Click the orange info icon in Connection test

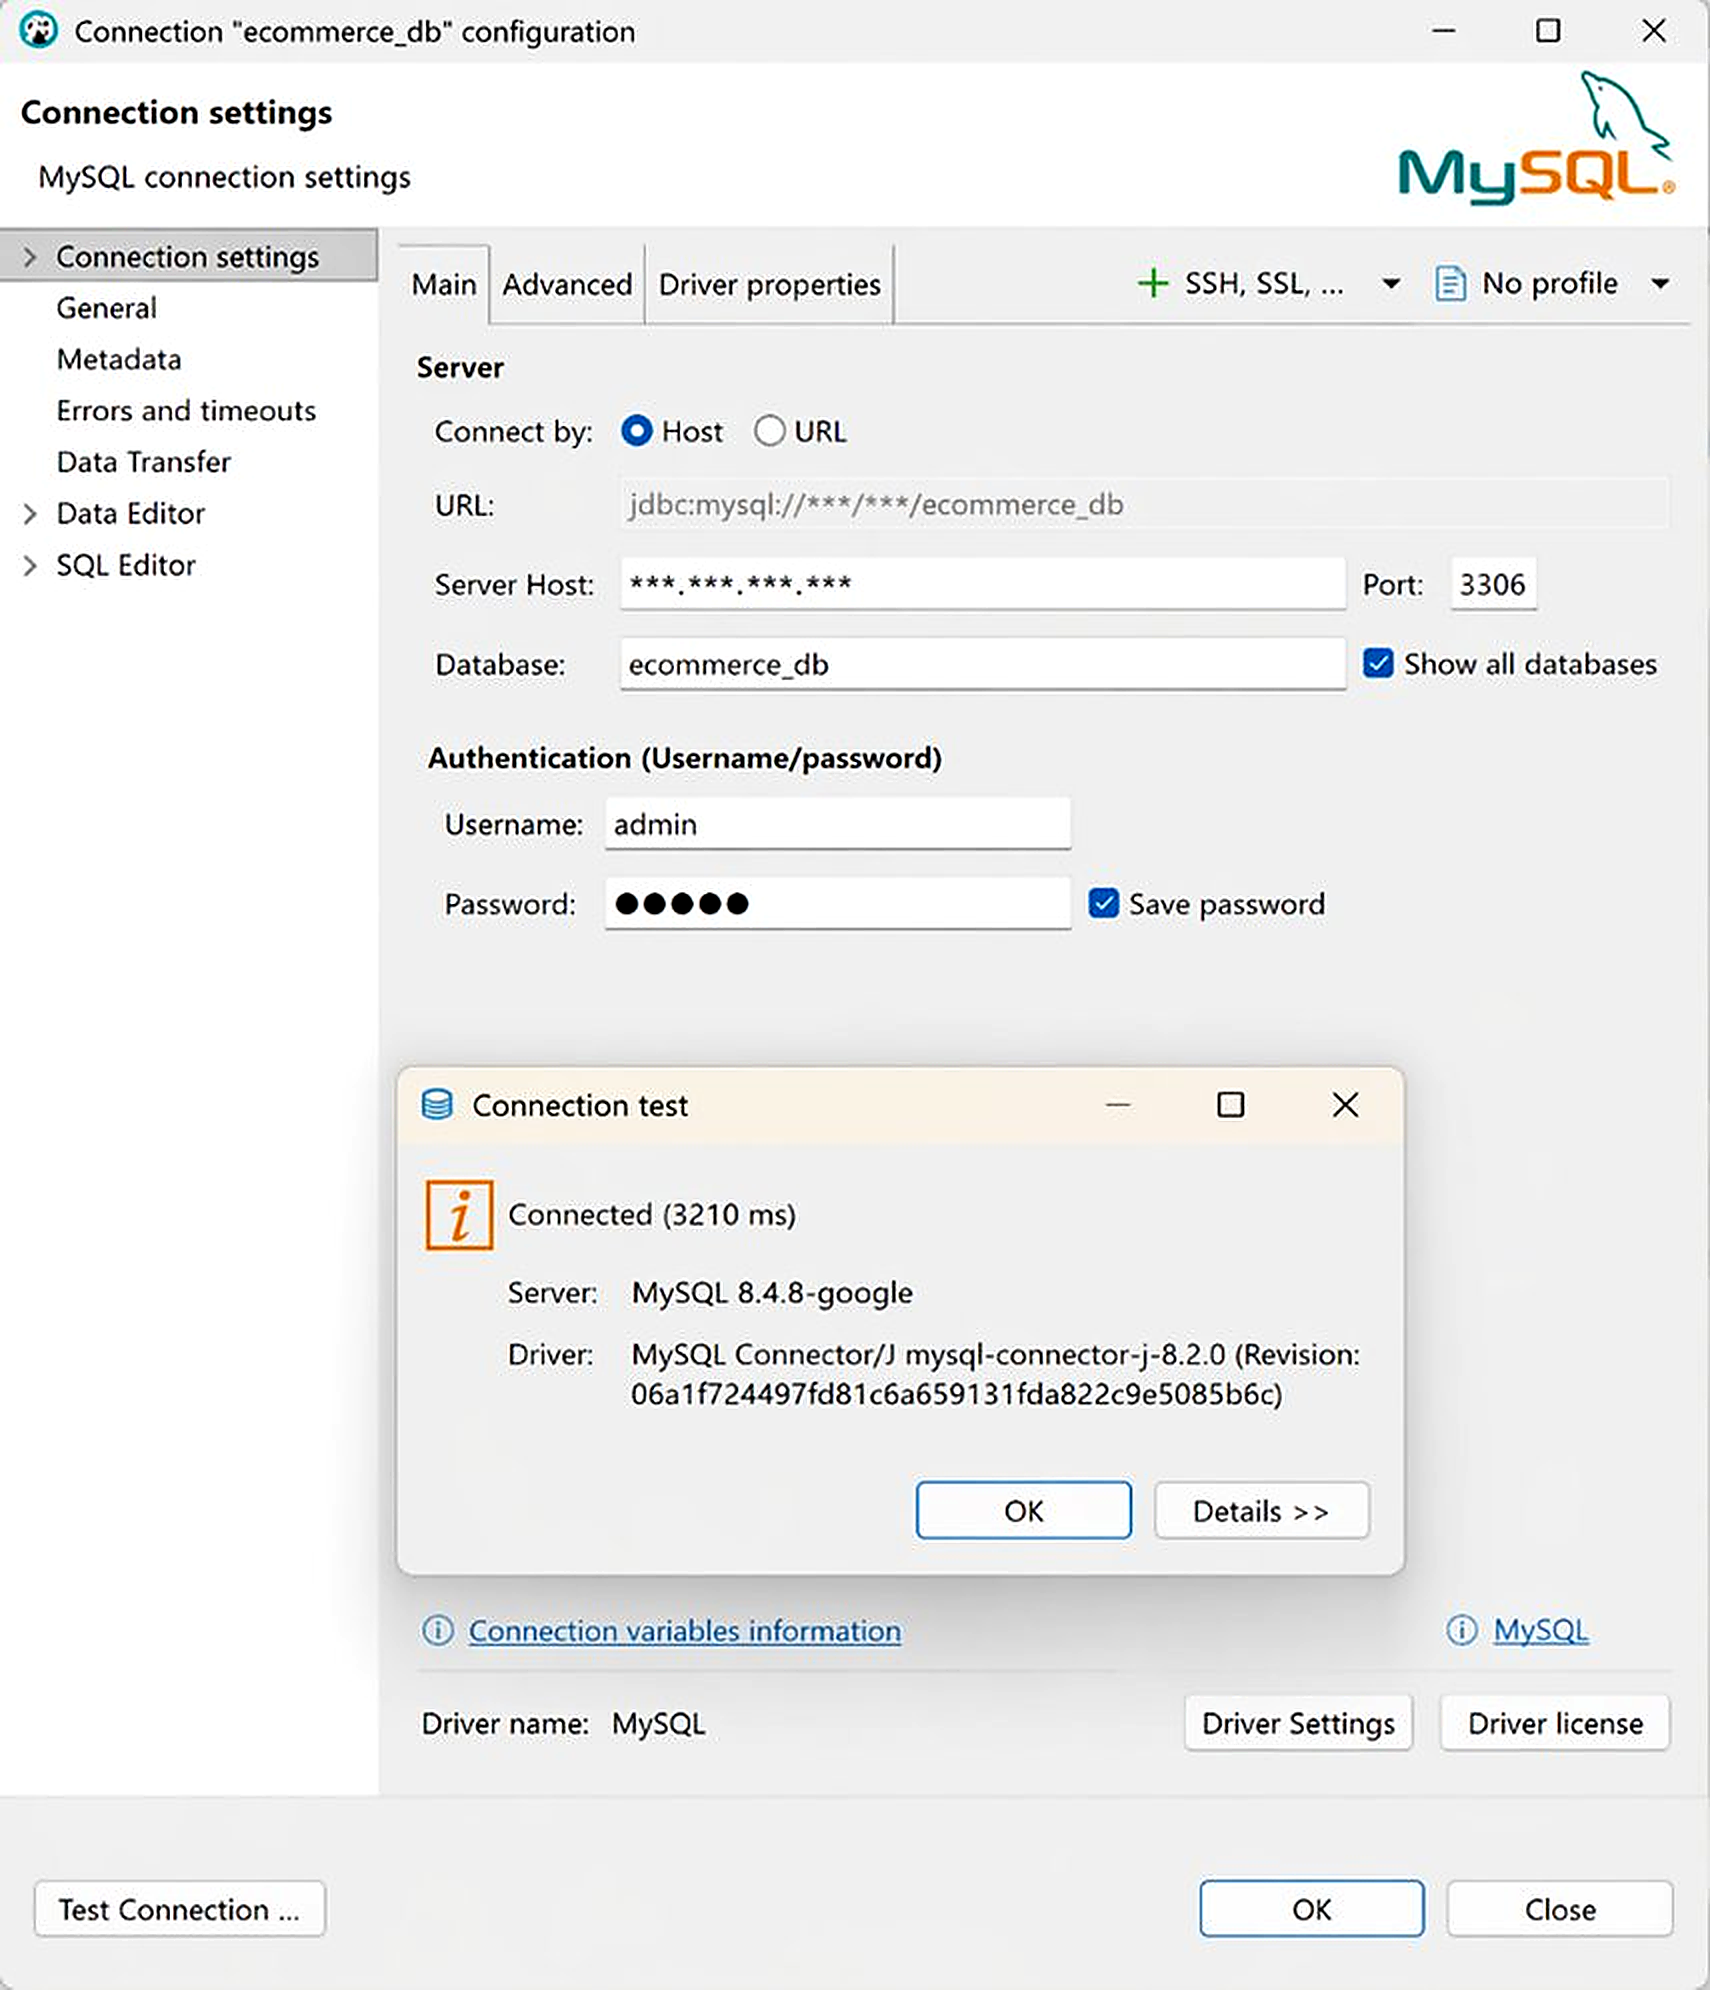(x=459, y=1215)
